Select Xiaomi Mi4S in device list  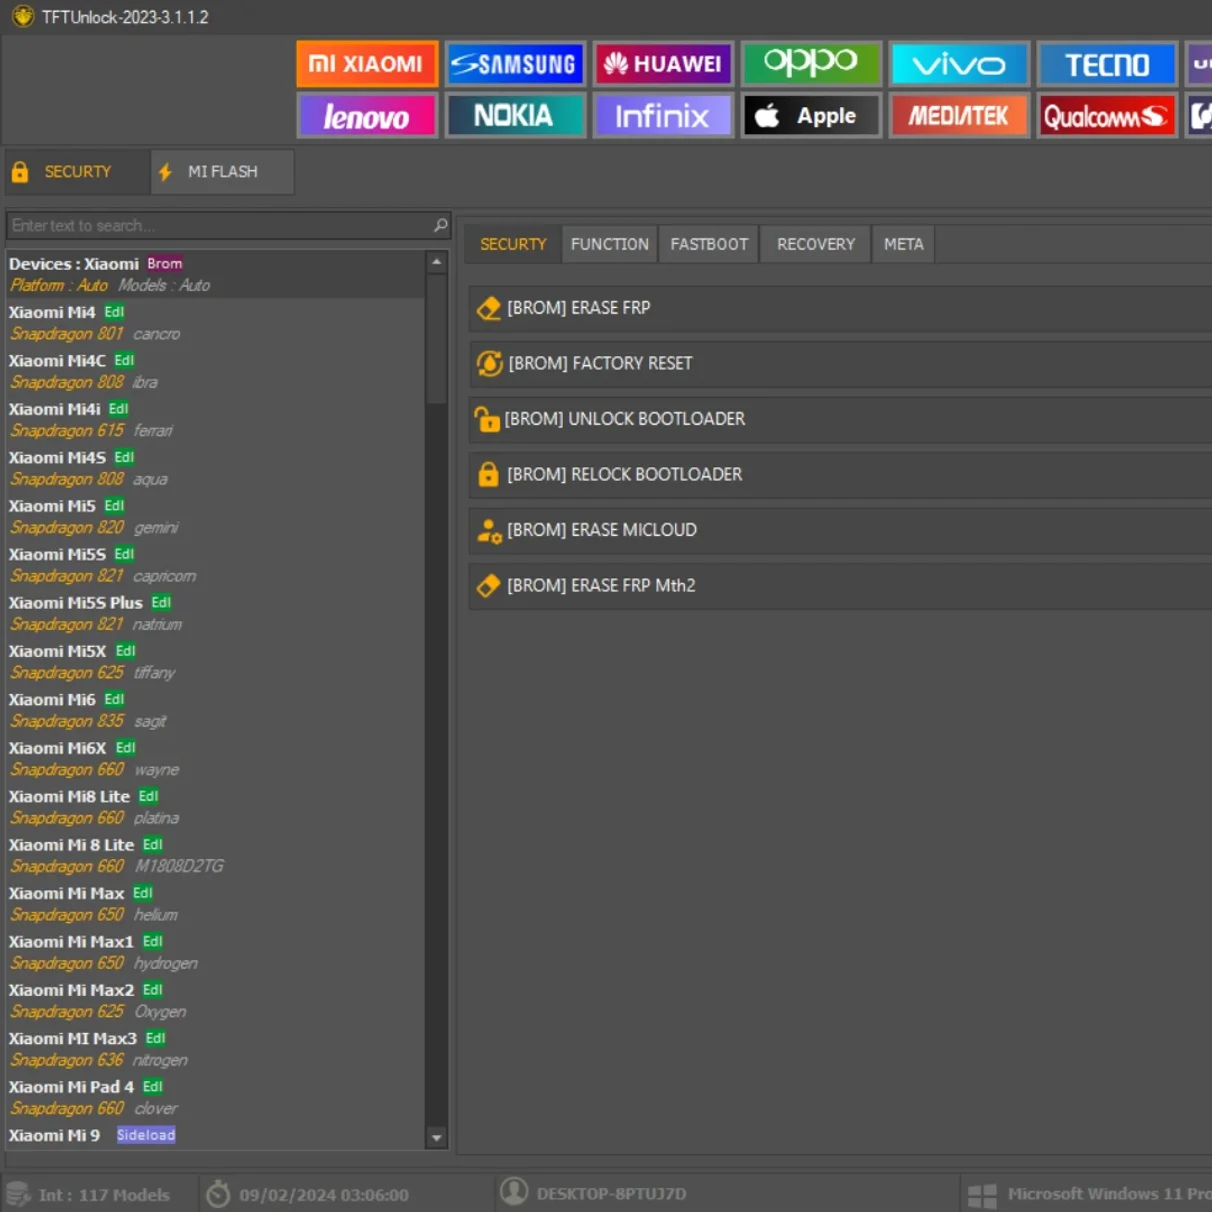(x=215, y=468)
